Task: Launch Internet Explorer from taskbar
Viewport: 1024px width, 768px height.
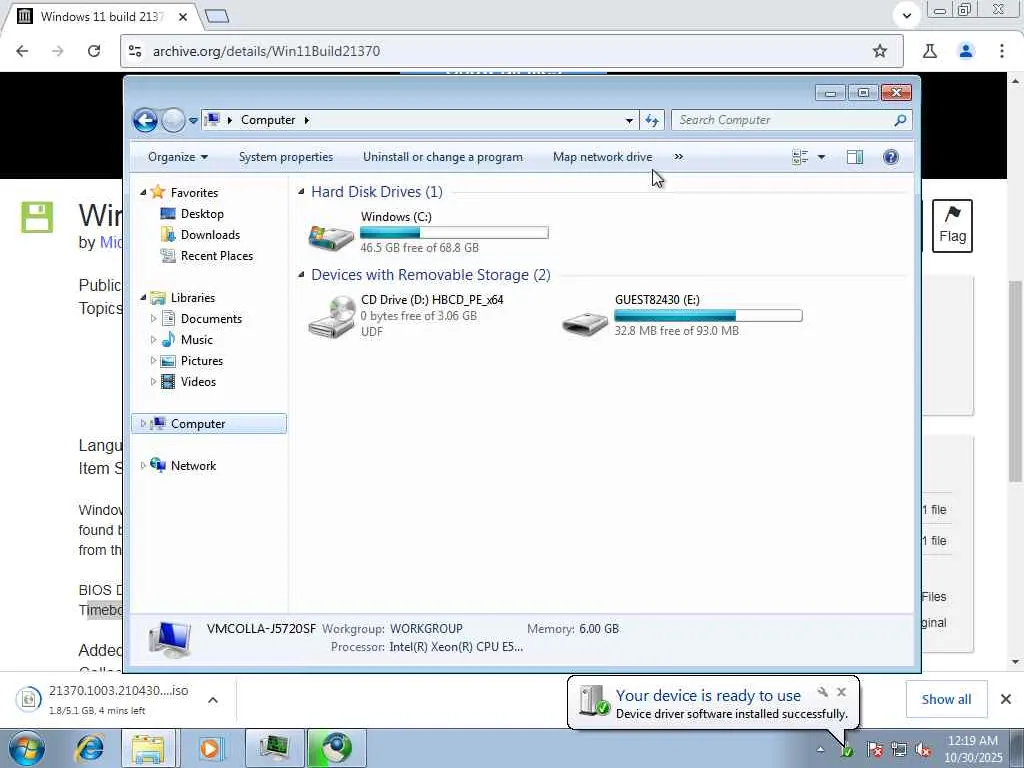Action: (x=89, y=748)
